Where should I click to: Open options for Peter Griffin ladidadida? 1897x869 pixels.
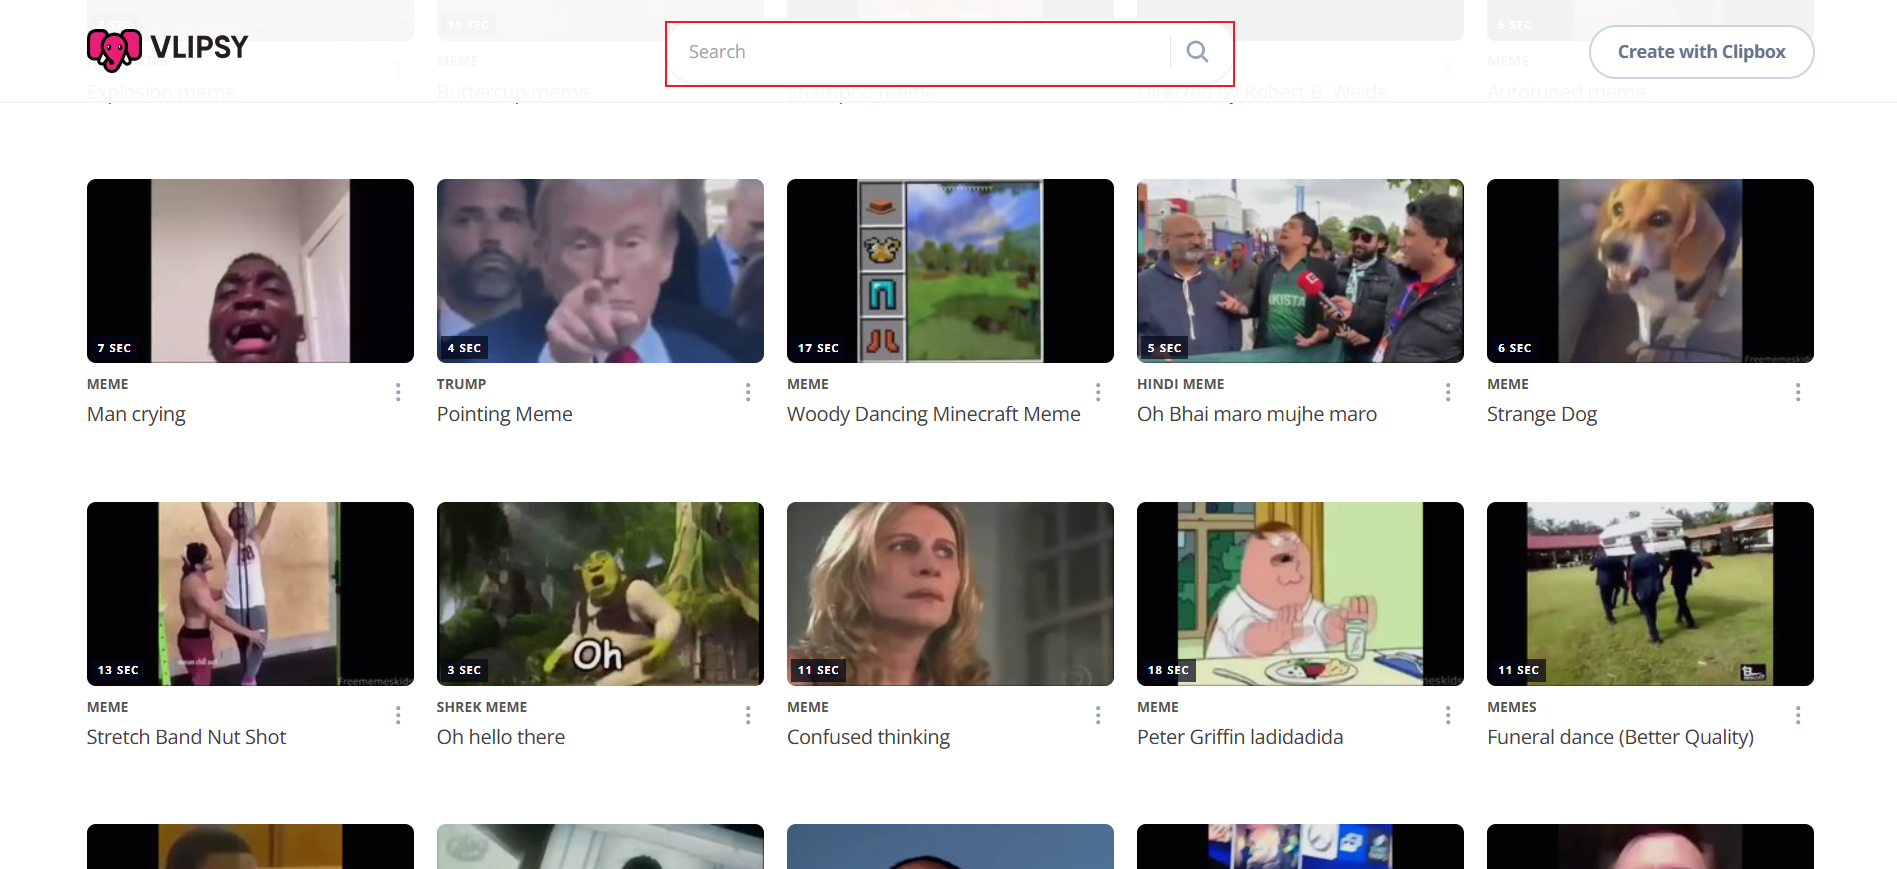[x=1448, y=715]
